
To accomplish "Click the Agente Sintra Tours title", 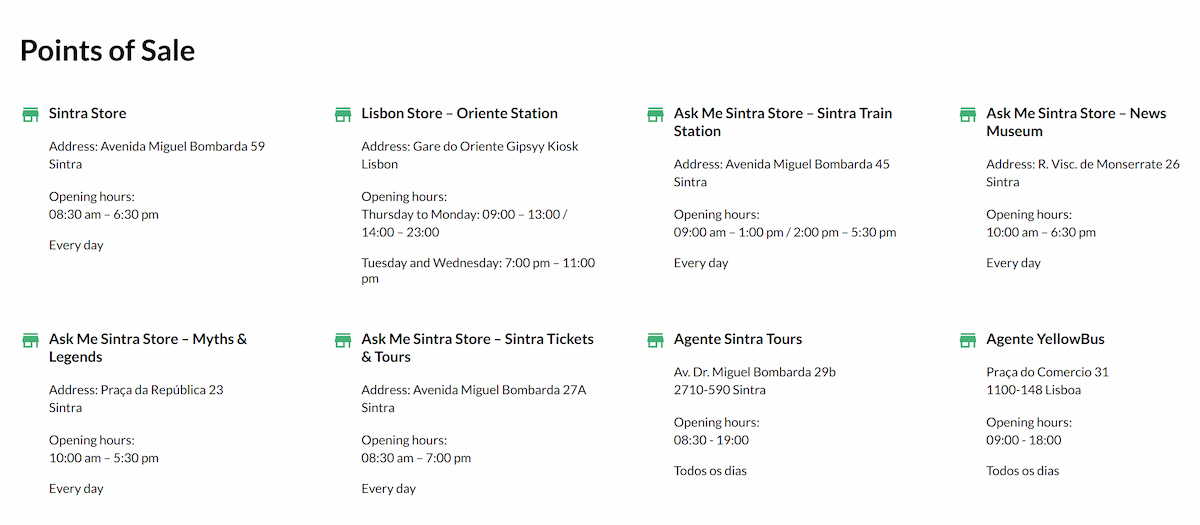I will point(738,340).
